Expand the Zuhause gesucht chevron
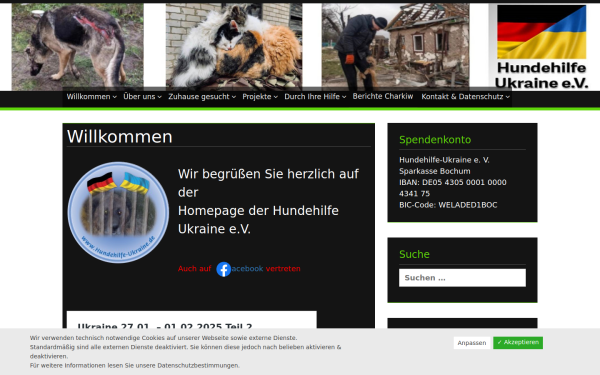The image size is (600, 375). click(x=234, y=97)
